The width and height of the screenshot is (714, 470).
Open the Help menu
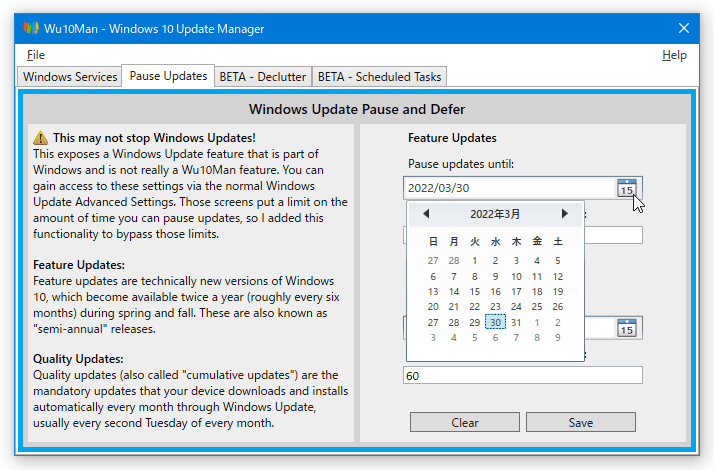tap(674, 55)
